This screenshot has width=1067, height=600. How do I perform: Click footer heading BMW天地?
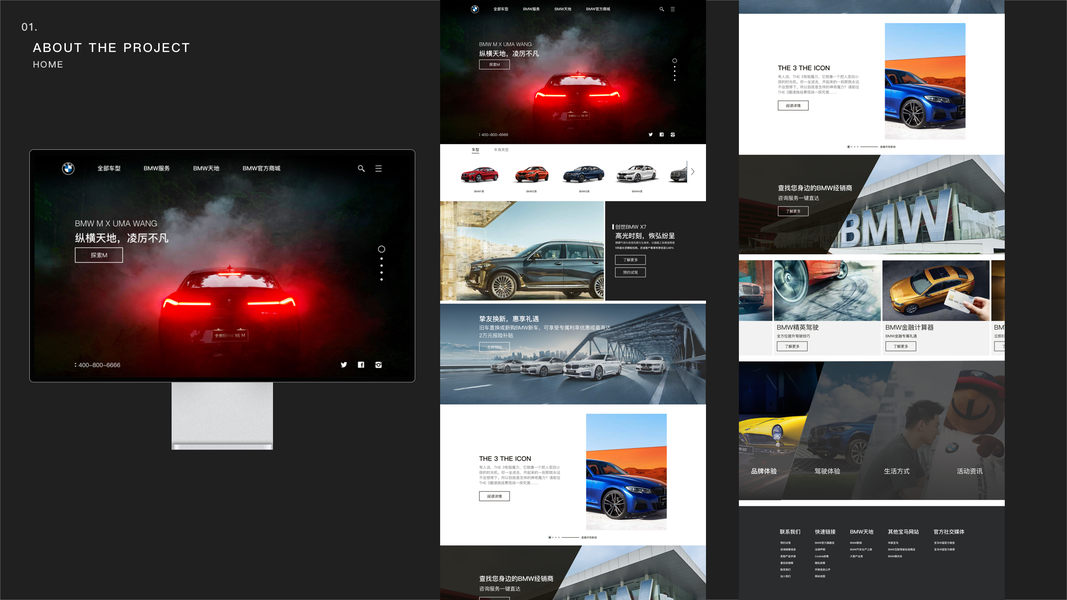tap(861, 532)
